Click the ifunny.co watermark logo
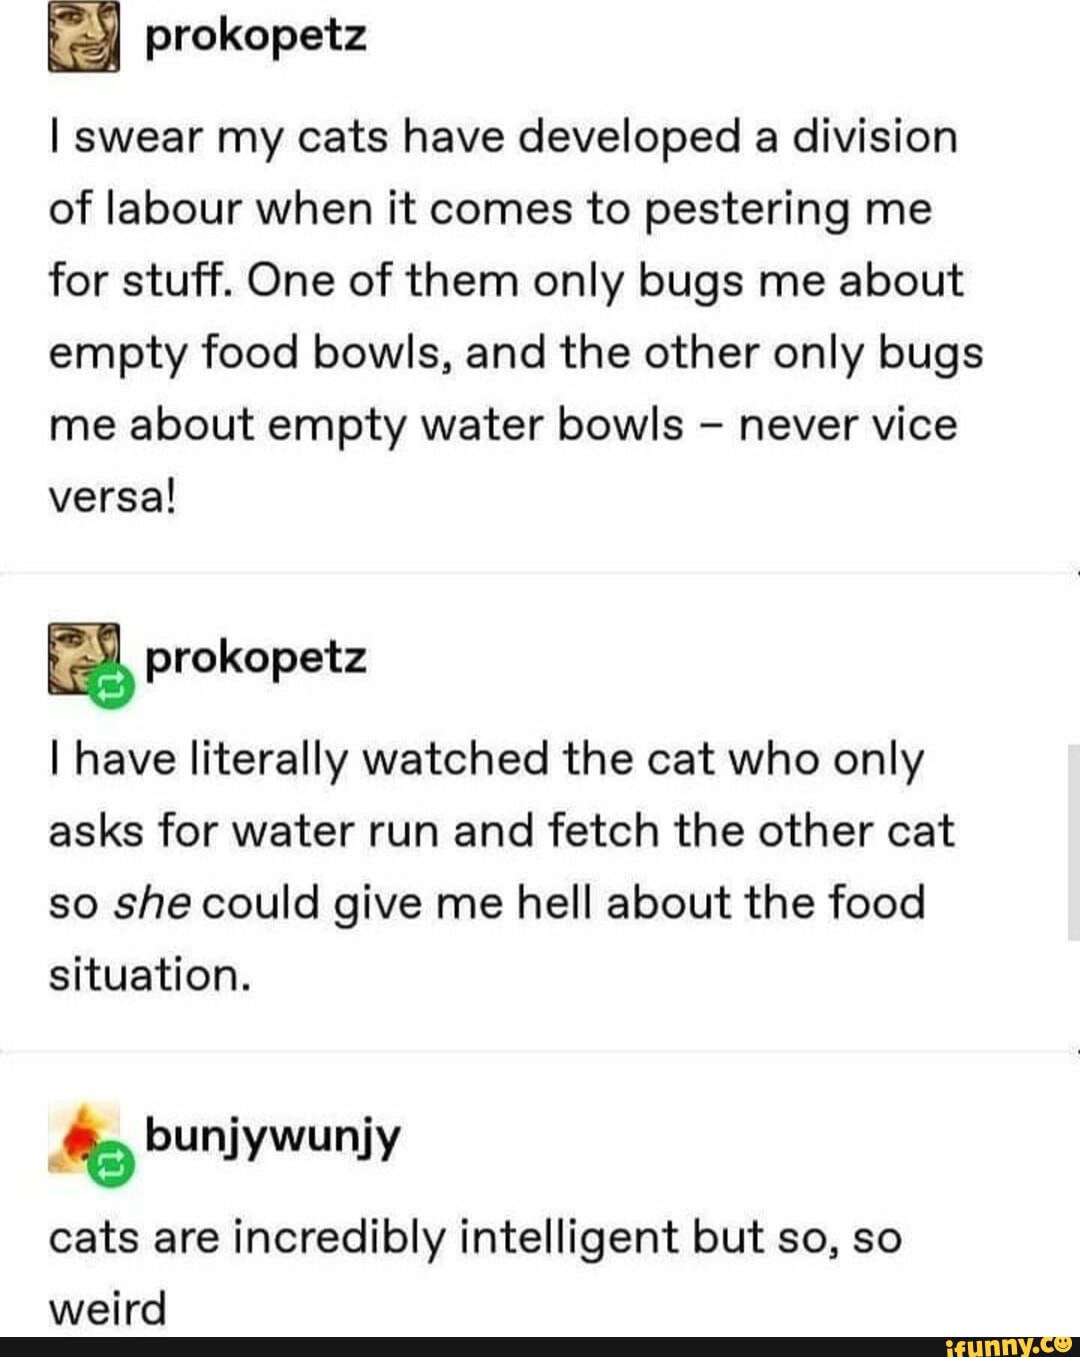Image resolution: width=1080 pixels, height=1357 pixels. (x=1007, y=1345)
